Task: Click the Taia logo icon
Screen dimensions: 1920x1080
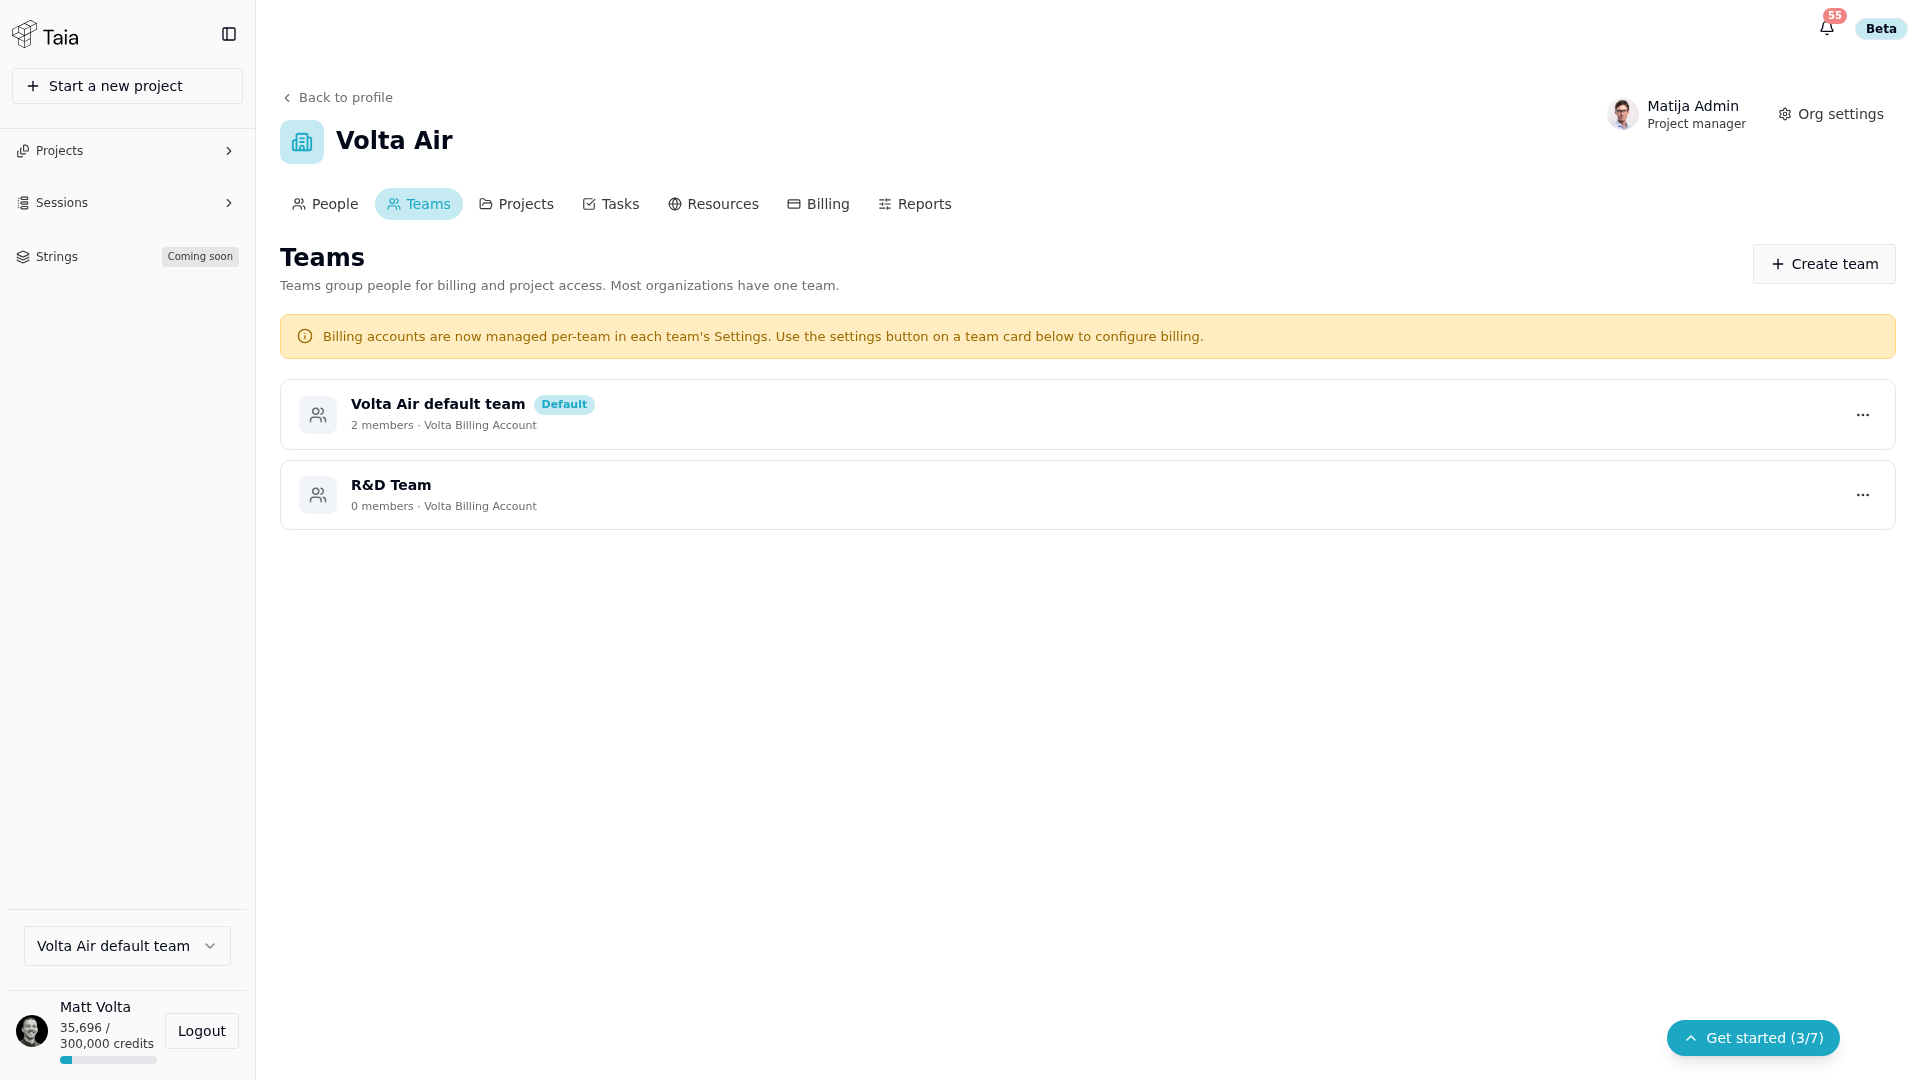Action: click(x=25, y=34)
